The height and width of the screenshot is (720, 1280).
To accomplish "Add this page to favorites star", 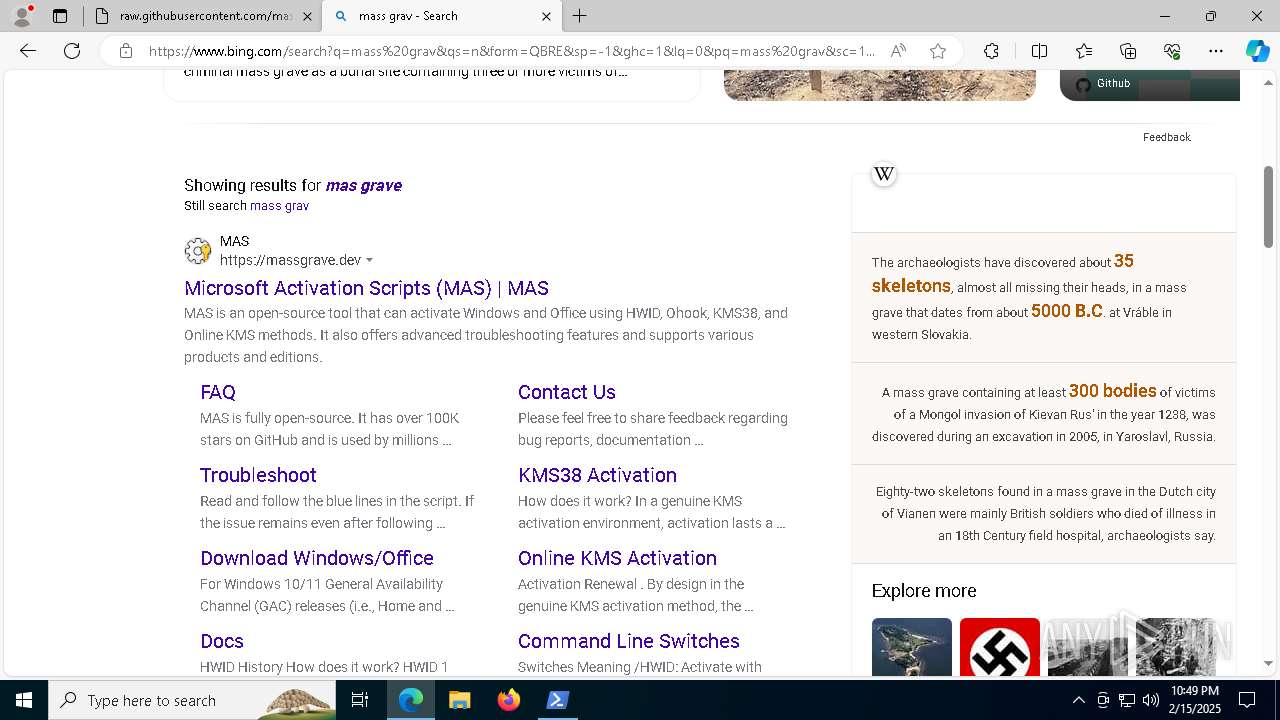I will coord(938,51).
